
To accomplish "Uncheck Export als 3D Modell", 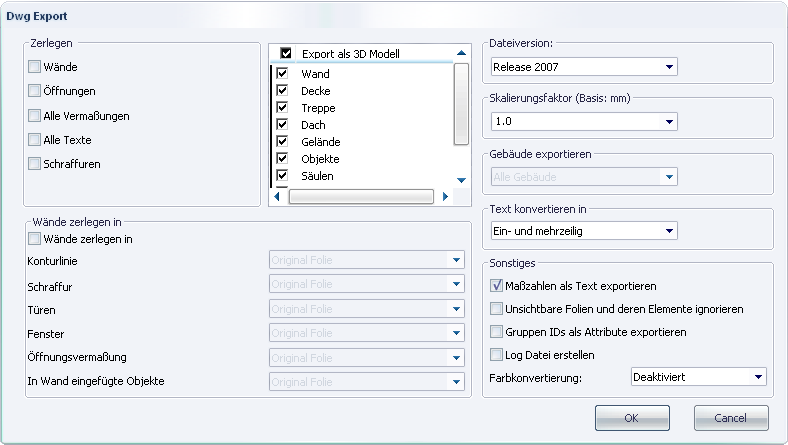I will coord(286,53).
